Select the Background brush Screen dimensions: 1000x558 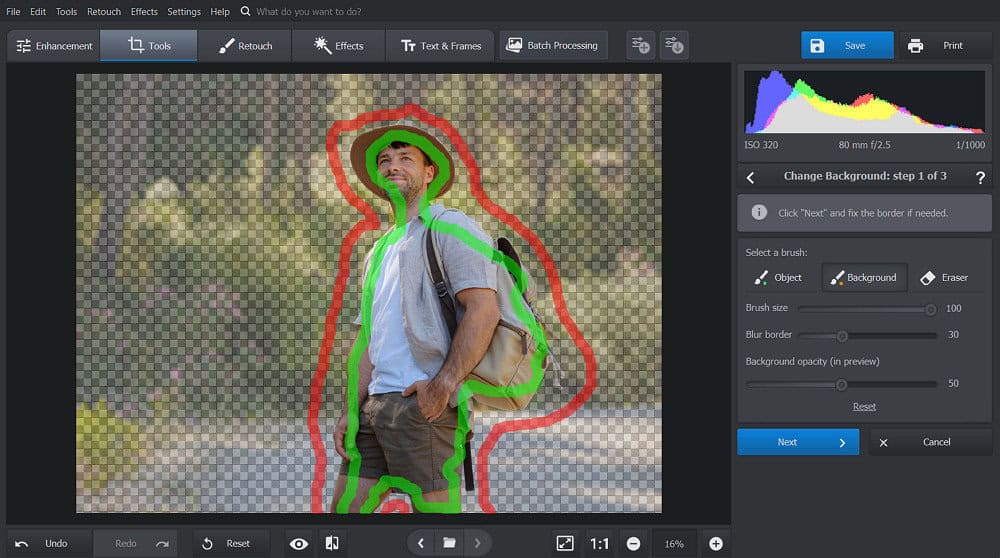(x=864, y=277)
